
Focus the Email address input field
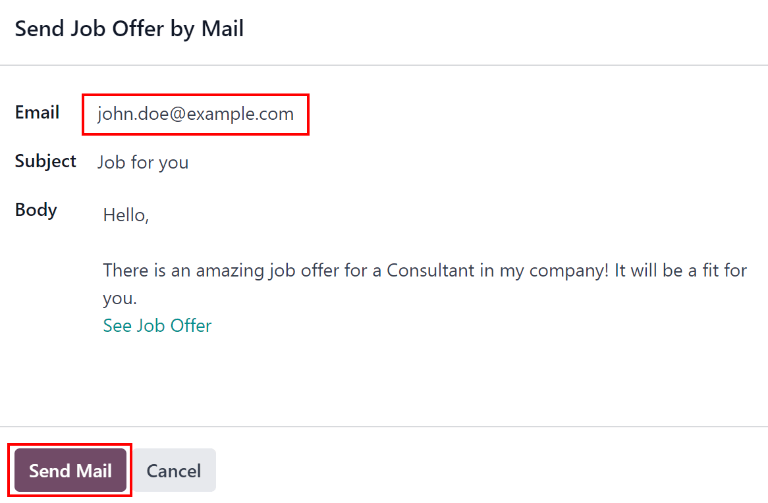196,114
